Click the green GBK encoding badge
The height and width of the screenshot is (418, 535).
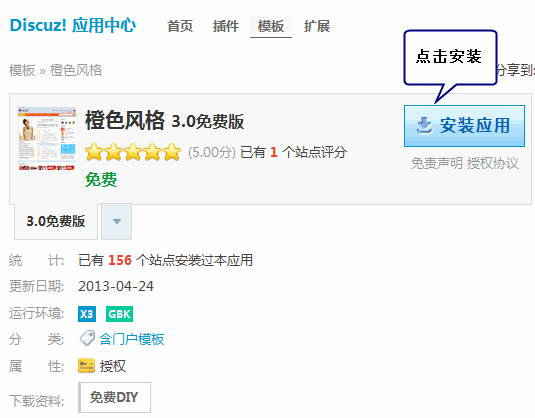click(119, 314)
